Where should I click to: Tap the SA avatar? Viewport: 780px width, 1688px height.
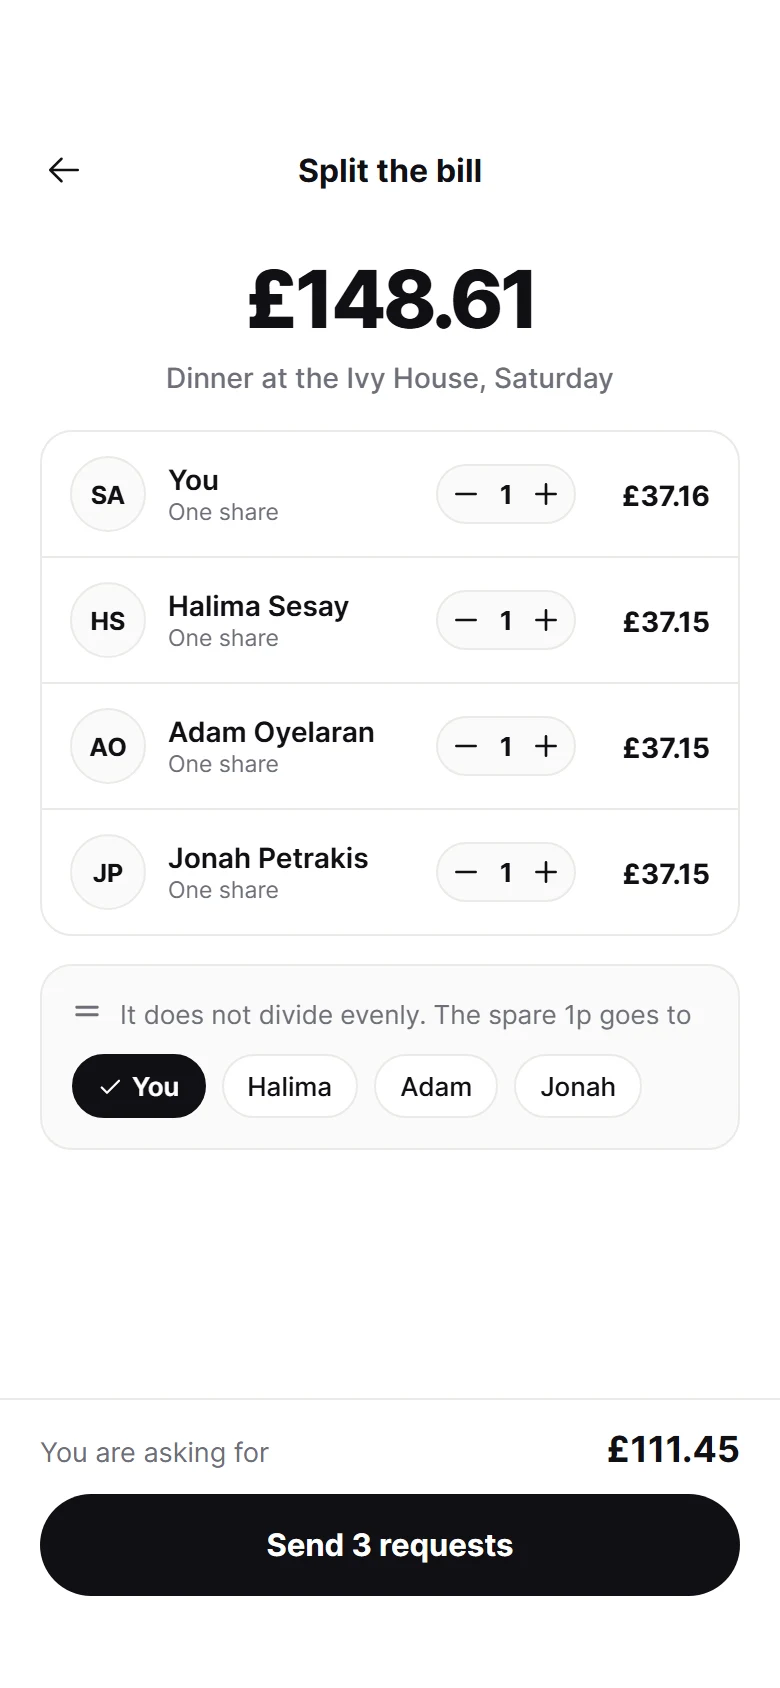(x=108, y=494)
